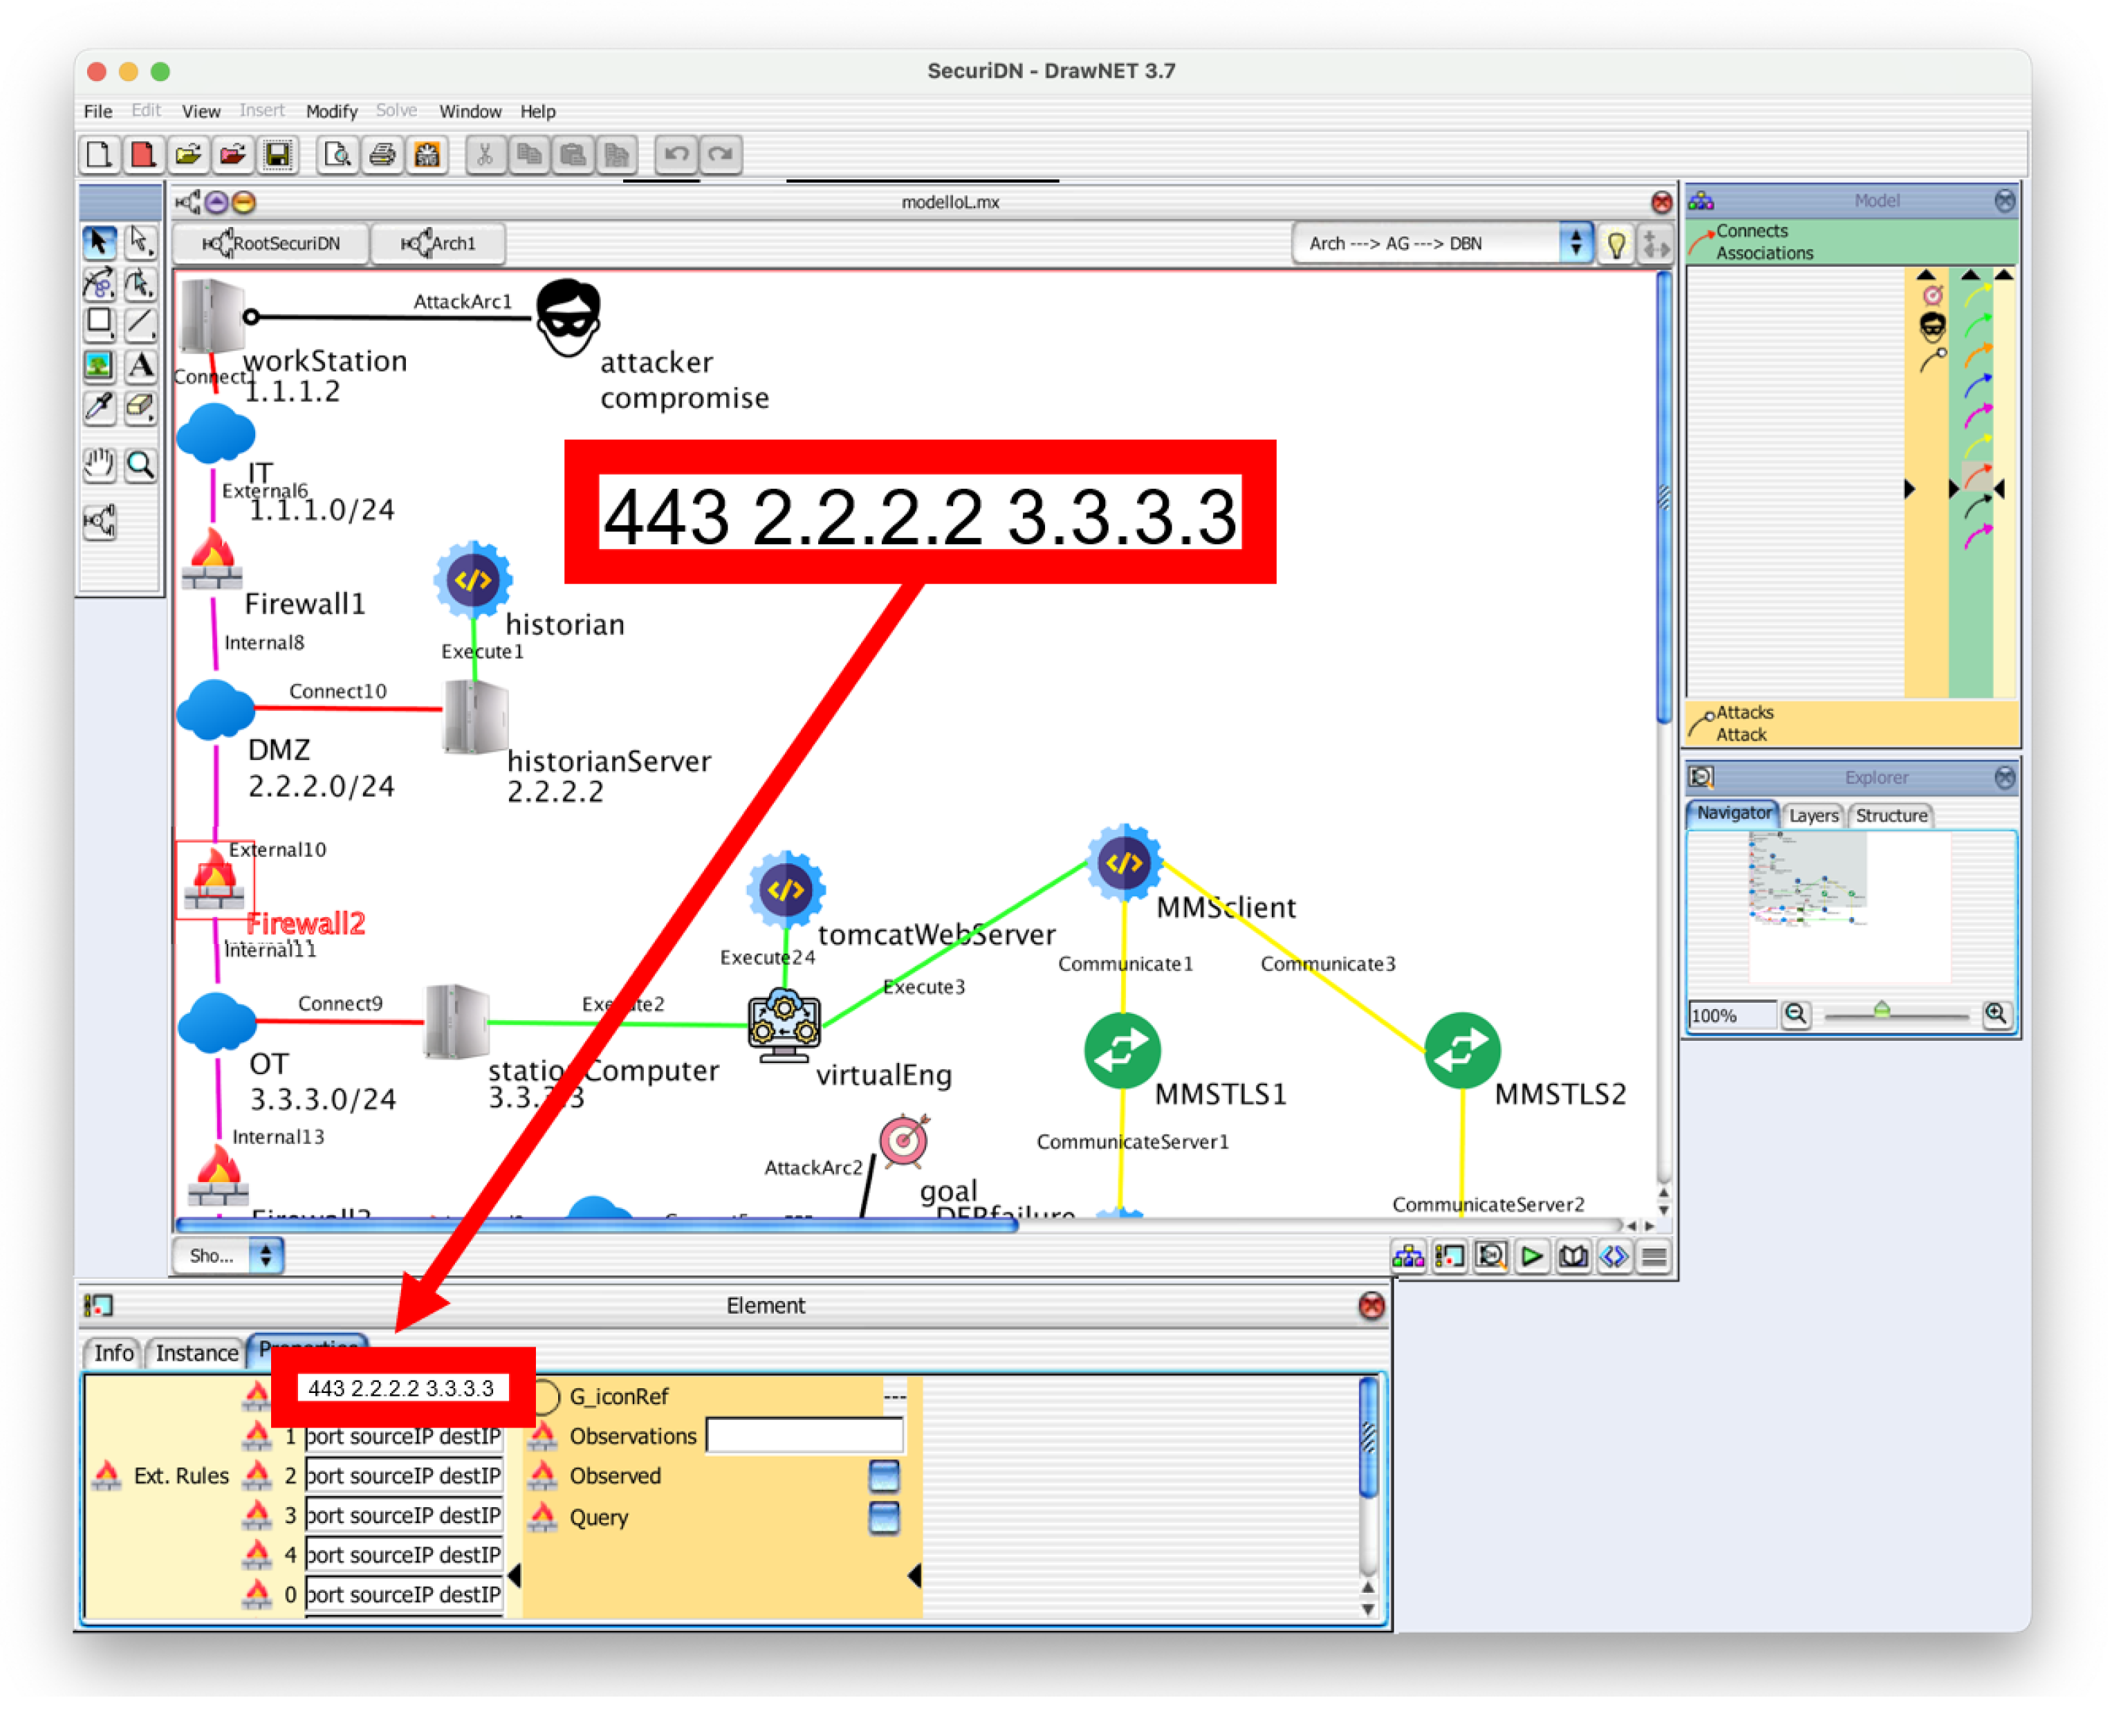Click the printer icon in toolbar
Image resolution: width=2128 pixels, height=1736 pixels.
click(383, 155)
